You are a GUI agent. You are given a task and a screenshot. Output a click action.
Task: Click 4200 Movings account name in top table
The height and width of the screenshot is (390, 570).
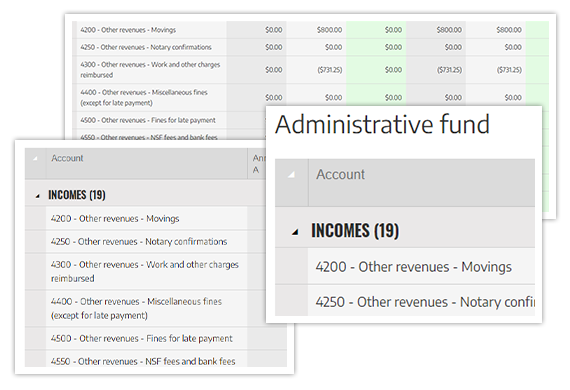128,30
